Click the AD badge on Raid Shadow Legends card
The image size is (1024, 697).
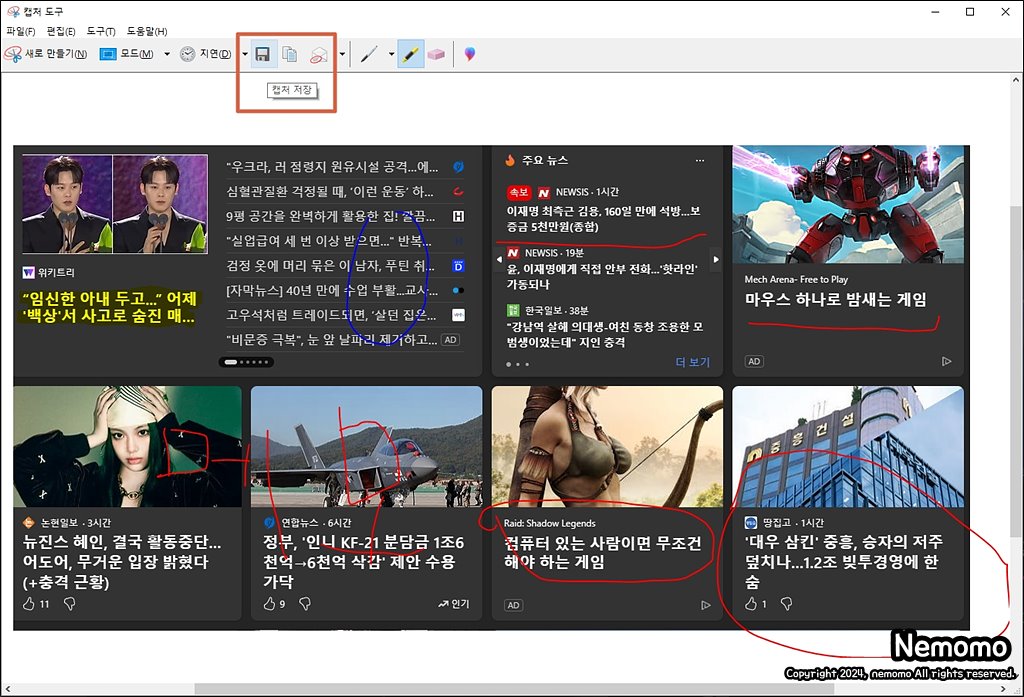pyautogui.click(x=514, y=606)
